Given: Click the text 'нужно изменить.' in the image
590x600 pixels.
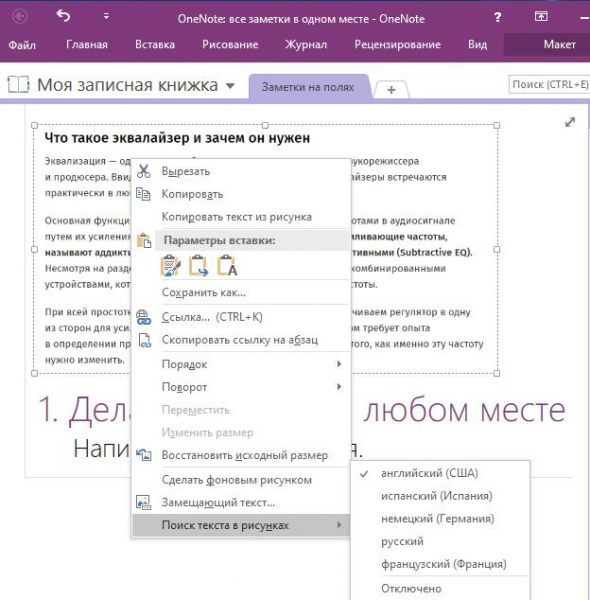Looking at the screenshot, I should (x=85, y=360).
